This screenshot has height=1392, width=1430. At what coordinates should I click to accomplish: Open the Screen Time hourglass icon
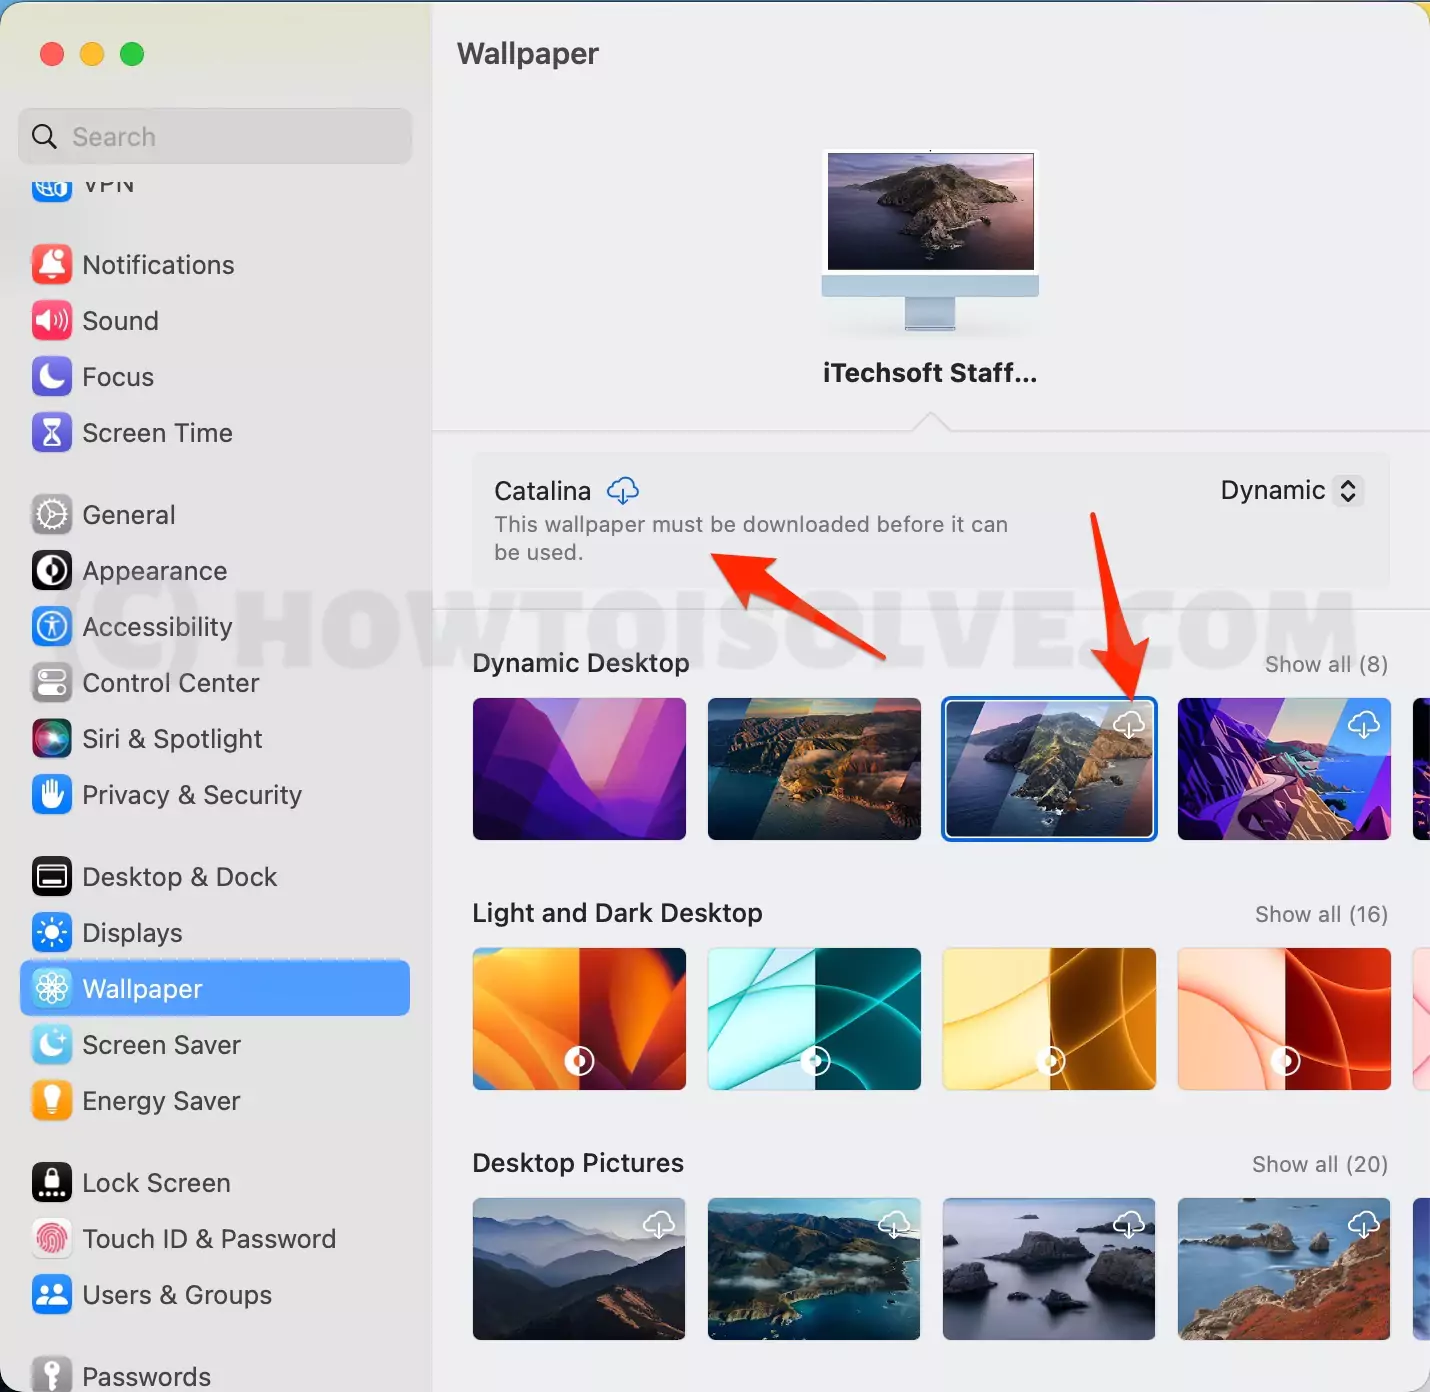(52, 433)
